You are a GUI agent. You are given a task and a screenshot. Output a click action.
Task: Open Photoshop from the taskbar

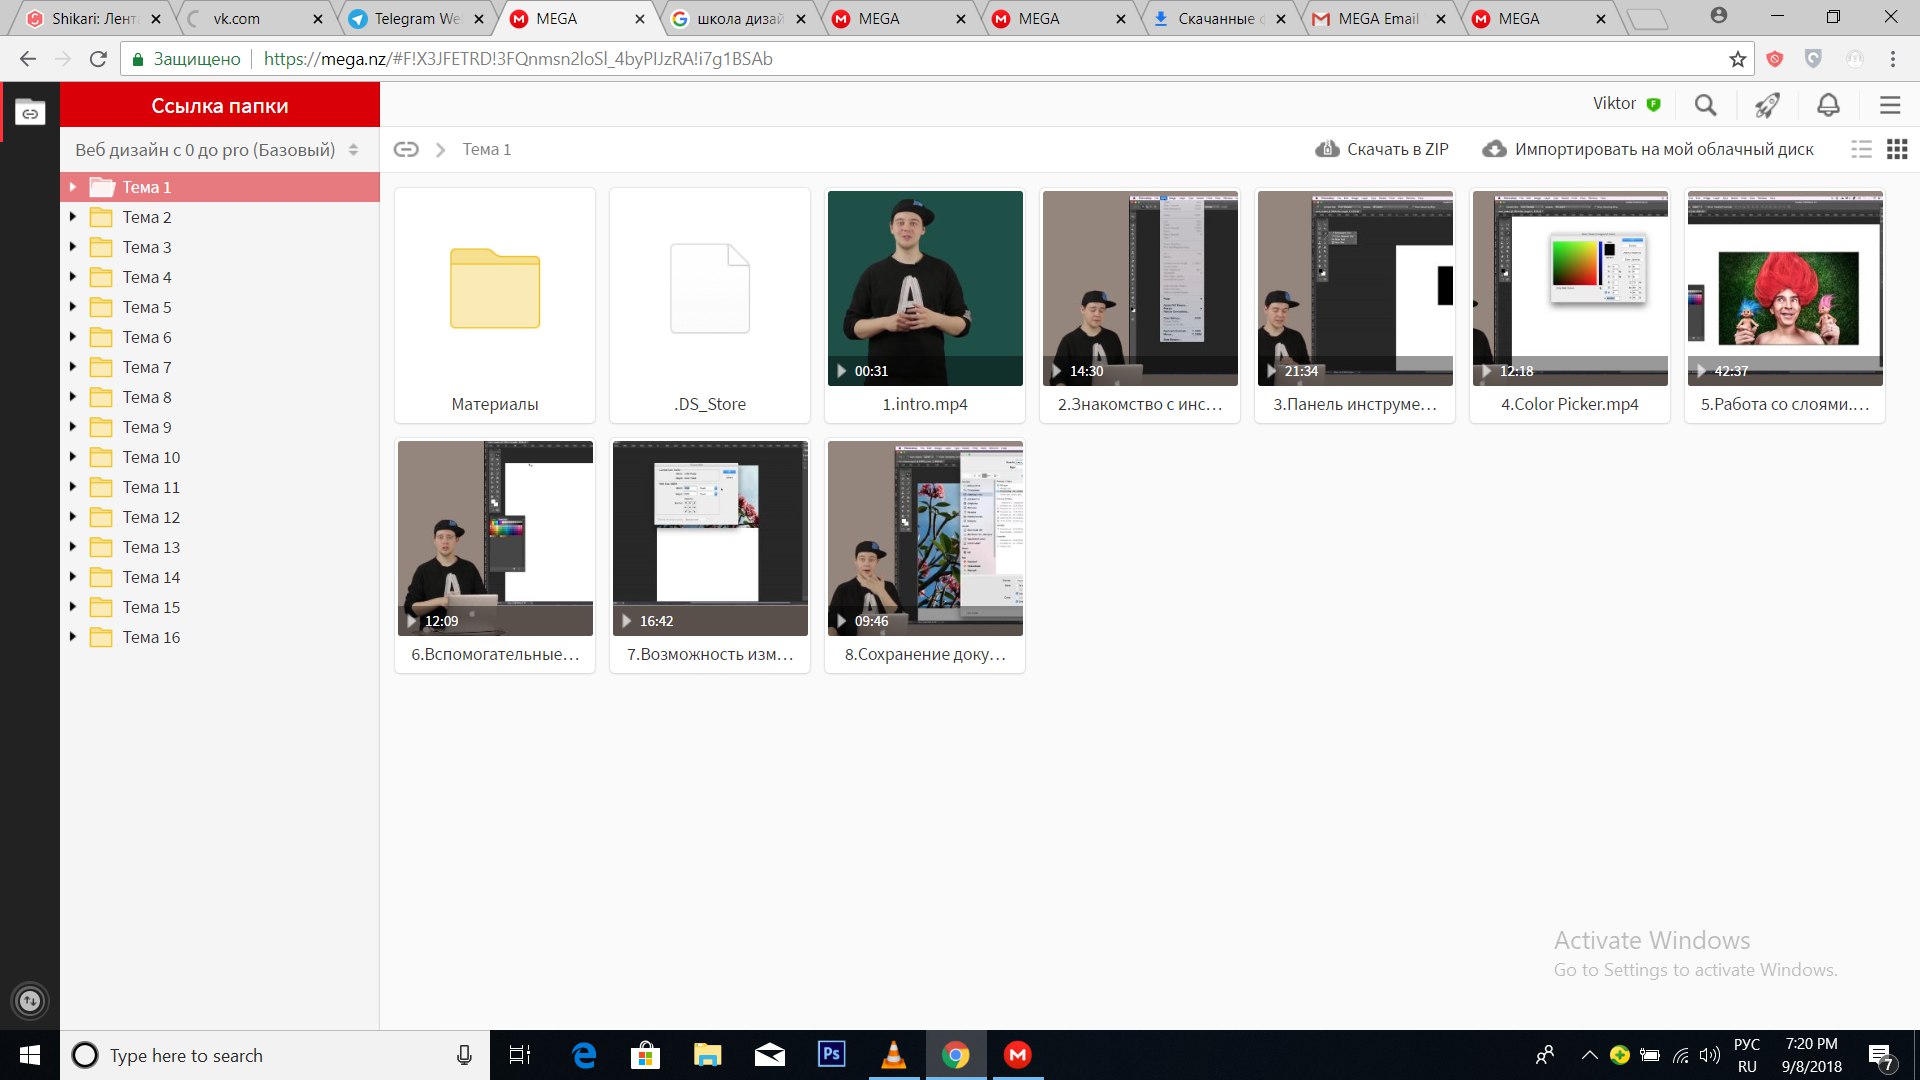(x=831, y=1055)
